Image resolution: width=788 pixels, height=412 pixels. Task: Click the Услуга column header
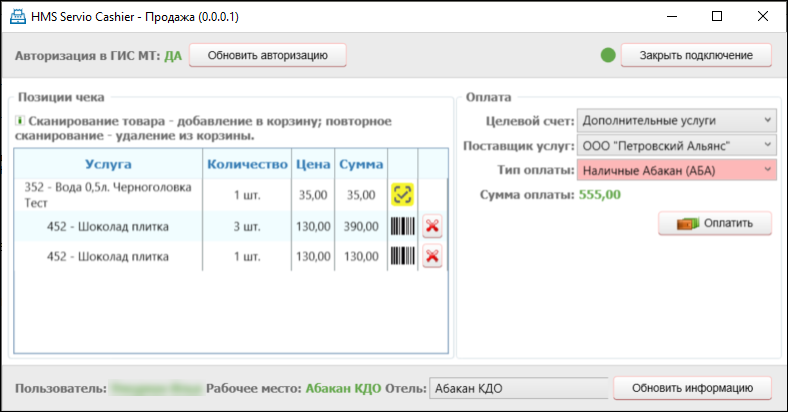108,163
